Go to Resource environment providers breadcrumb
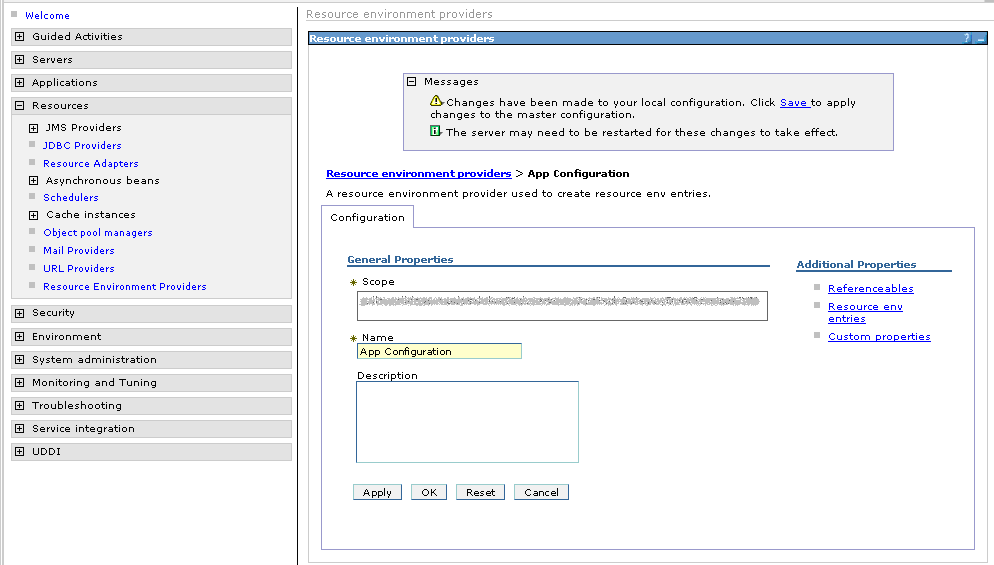This screenshot has width=994, height=565. pos(418,174)
